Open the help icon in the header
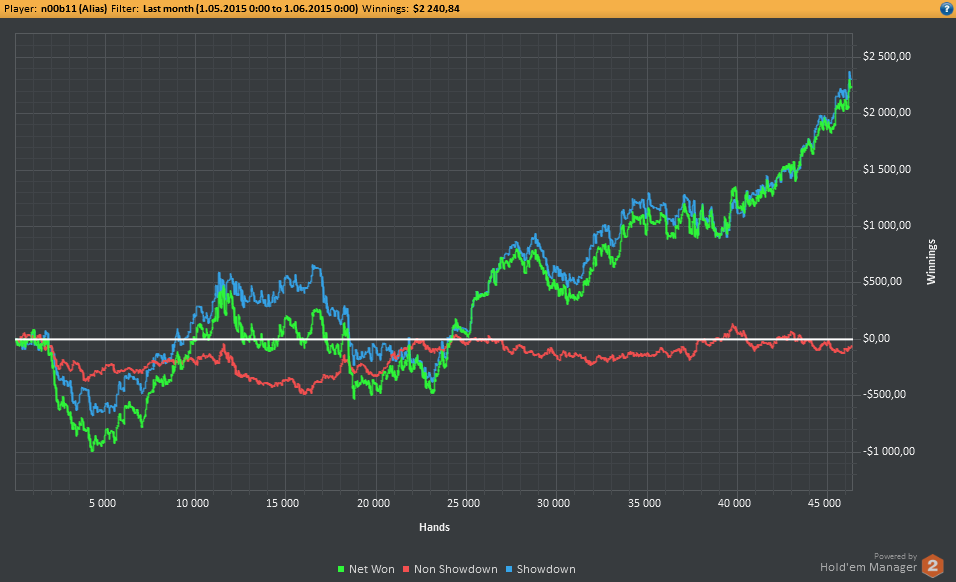 pos(947,9)
